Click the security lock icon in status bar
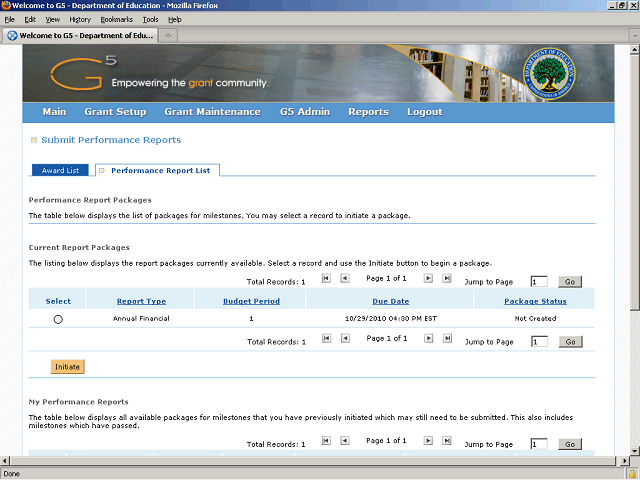 tap(632, 474)
